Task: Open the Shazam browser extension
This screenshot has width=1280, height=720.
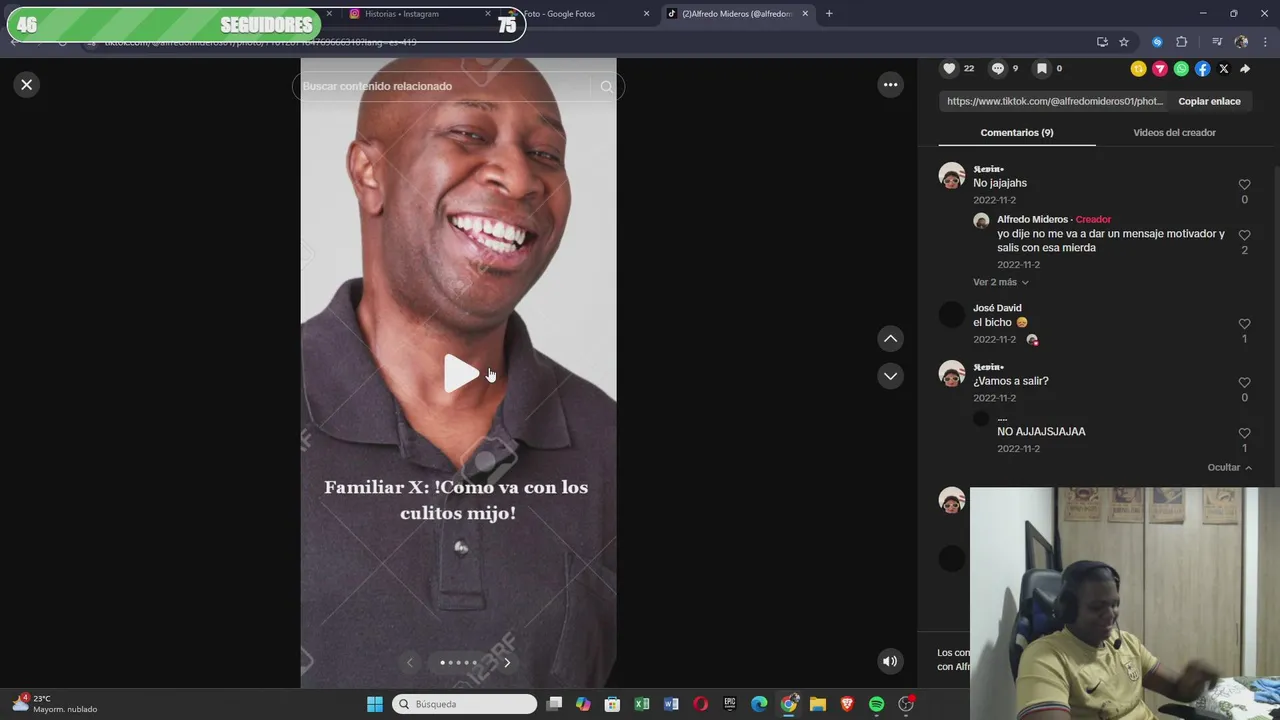Action: 1157,42
